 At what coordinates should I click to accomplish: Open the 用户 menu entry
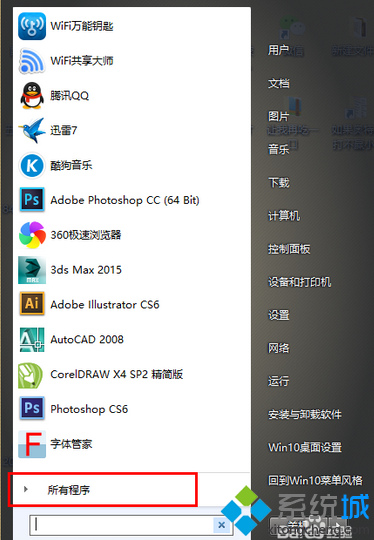pos(278,50)
